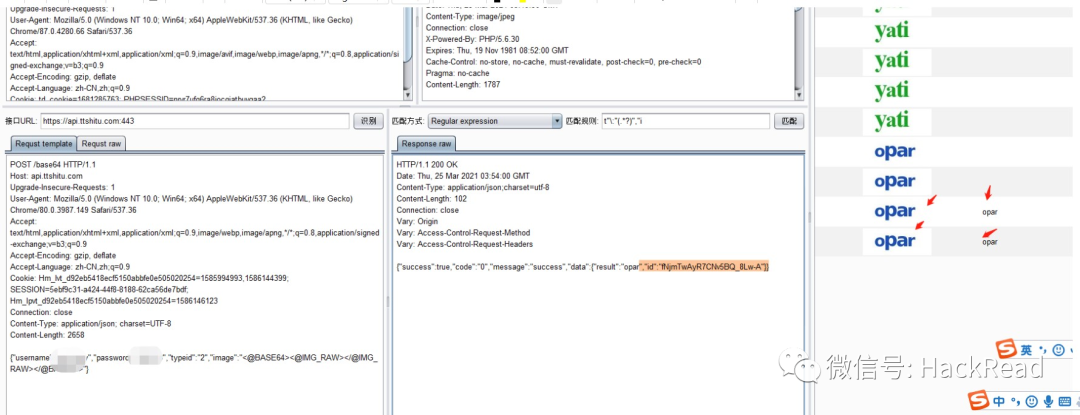The image size is (1080, 415).
Task: Click the Sogou emoji smiley icon
Action: tap(1032, 402)
